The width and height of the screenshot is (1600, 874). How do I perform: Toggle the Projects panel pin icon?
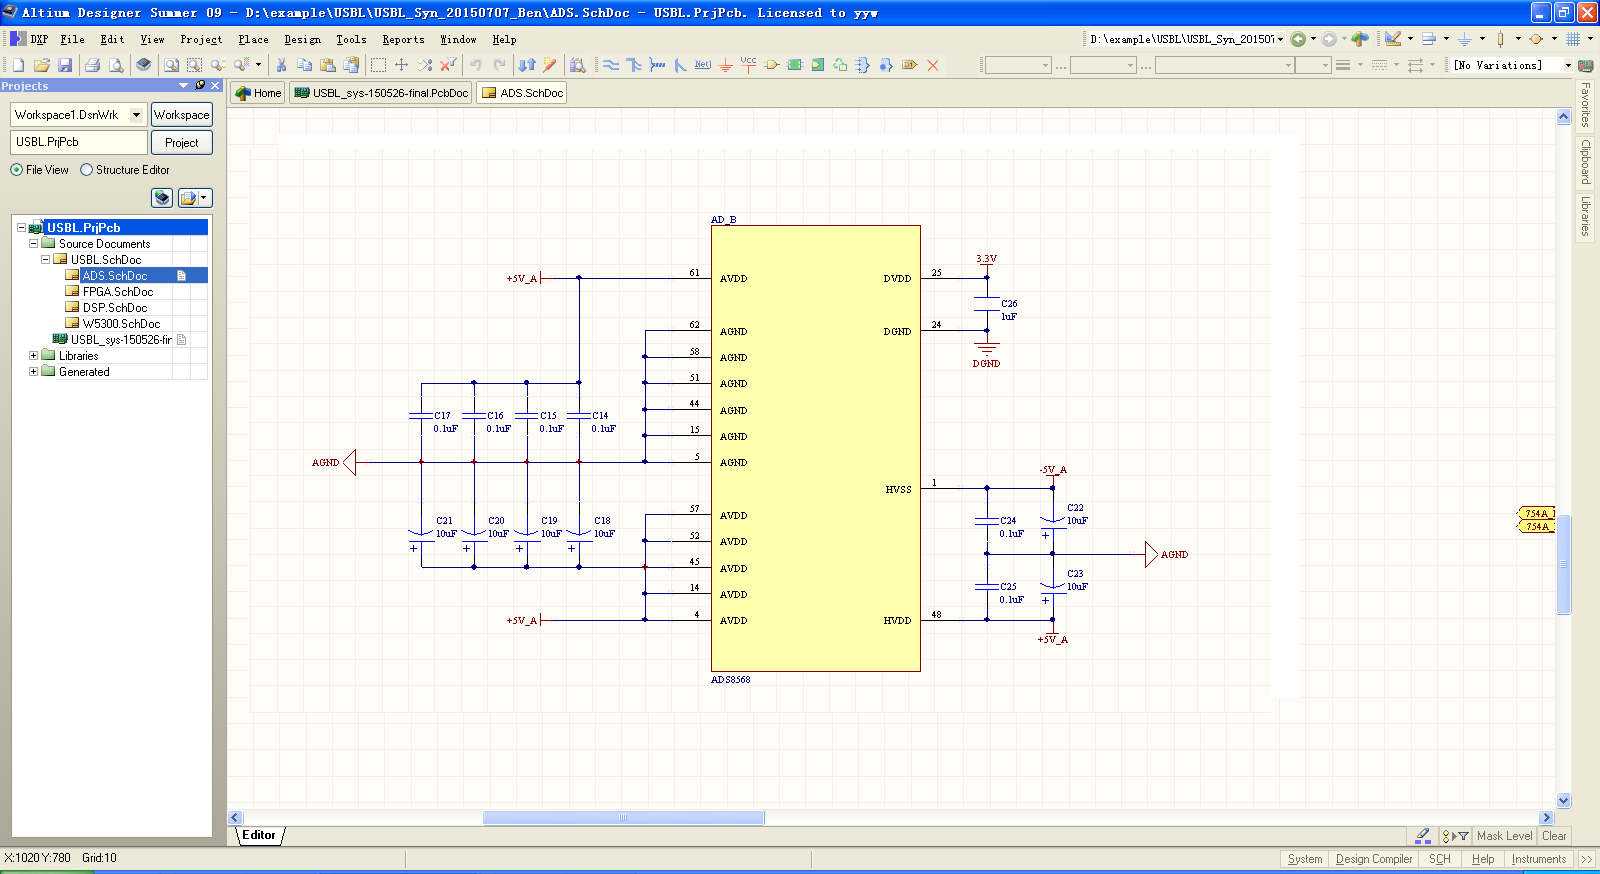coord(200,86)
